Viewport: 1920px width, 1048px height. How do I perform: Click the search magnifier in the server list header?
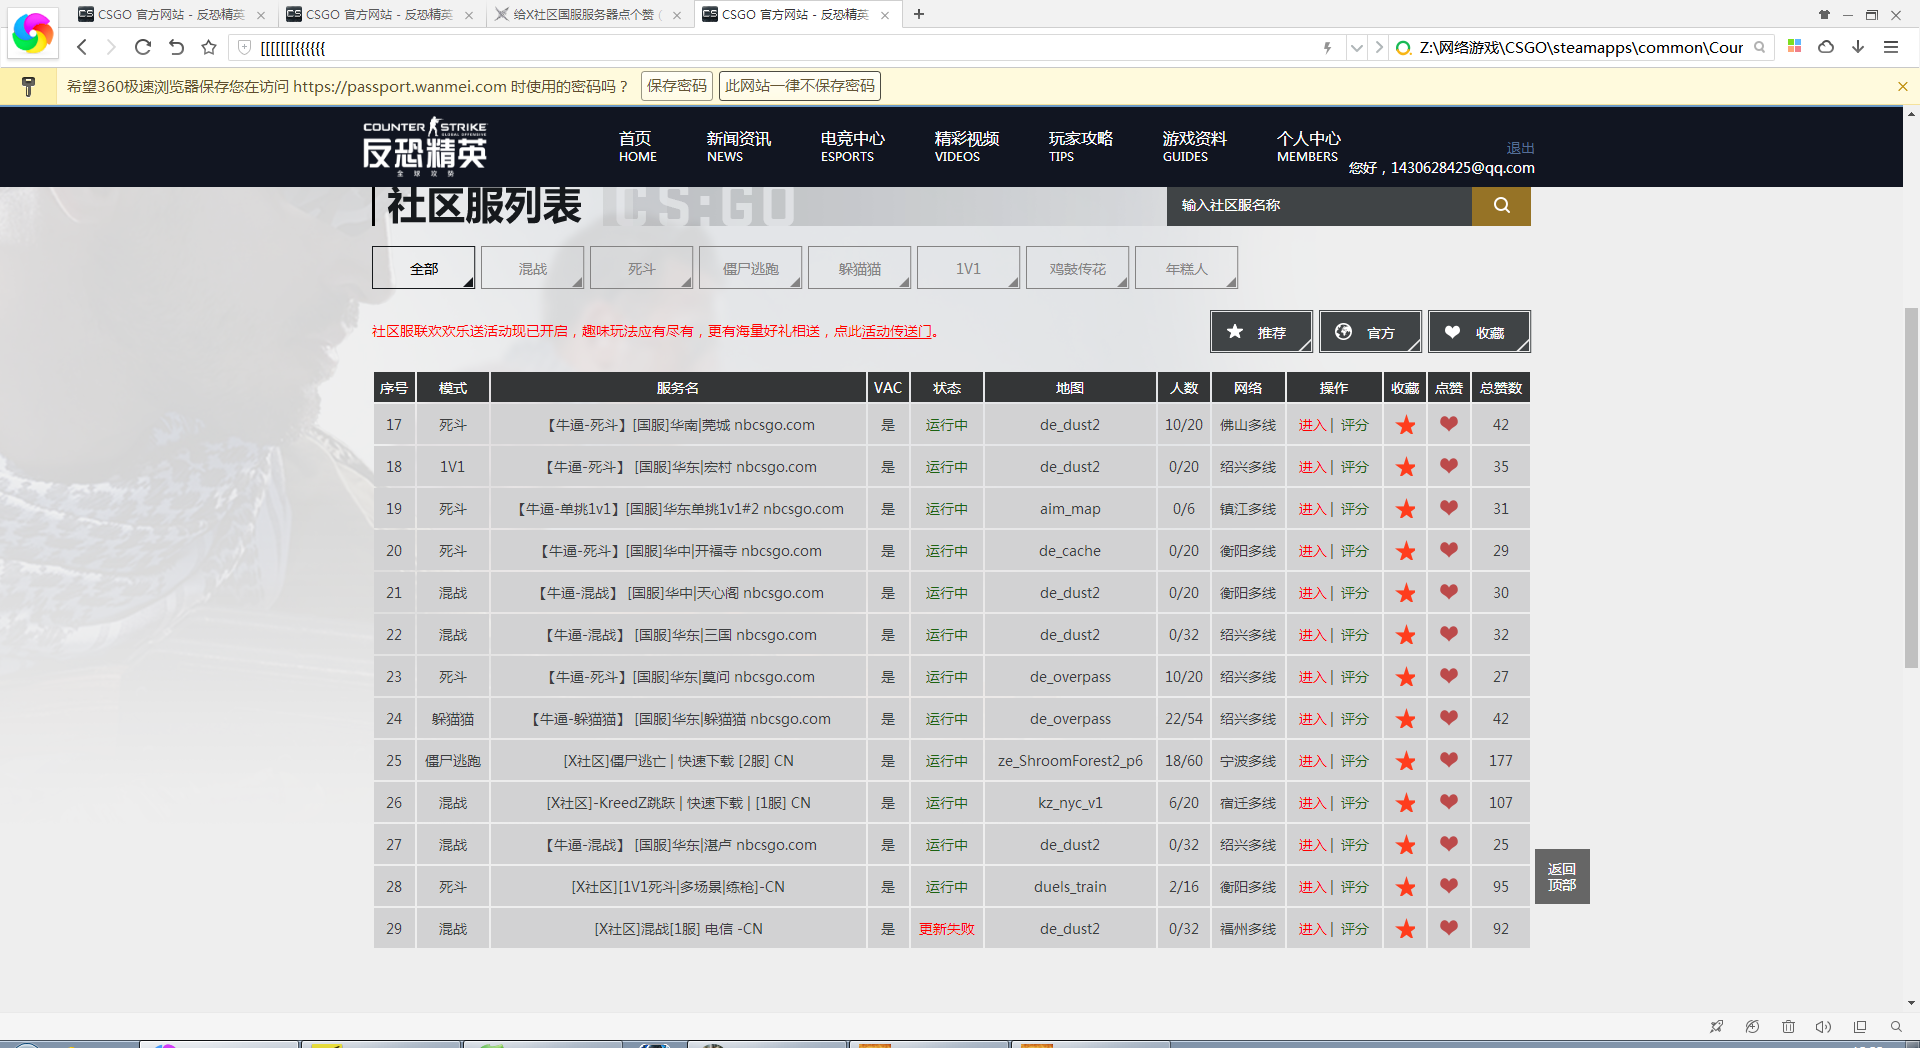1500,206
